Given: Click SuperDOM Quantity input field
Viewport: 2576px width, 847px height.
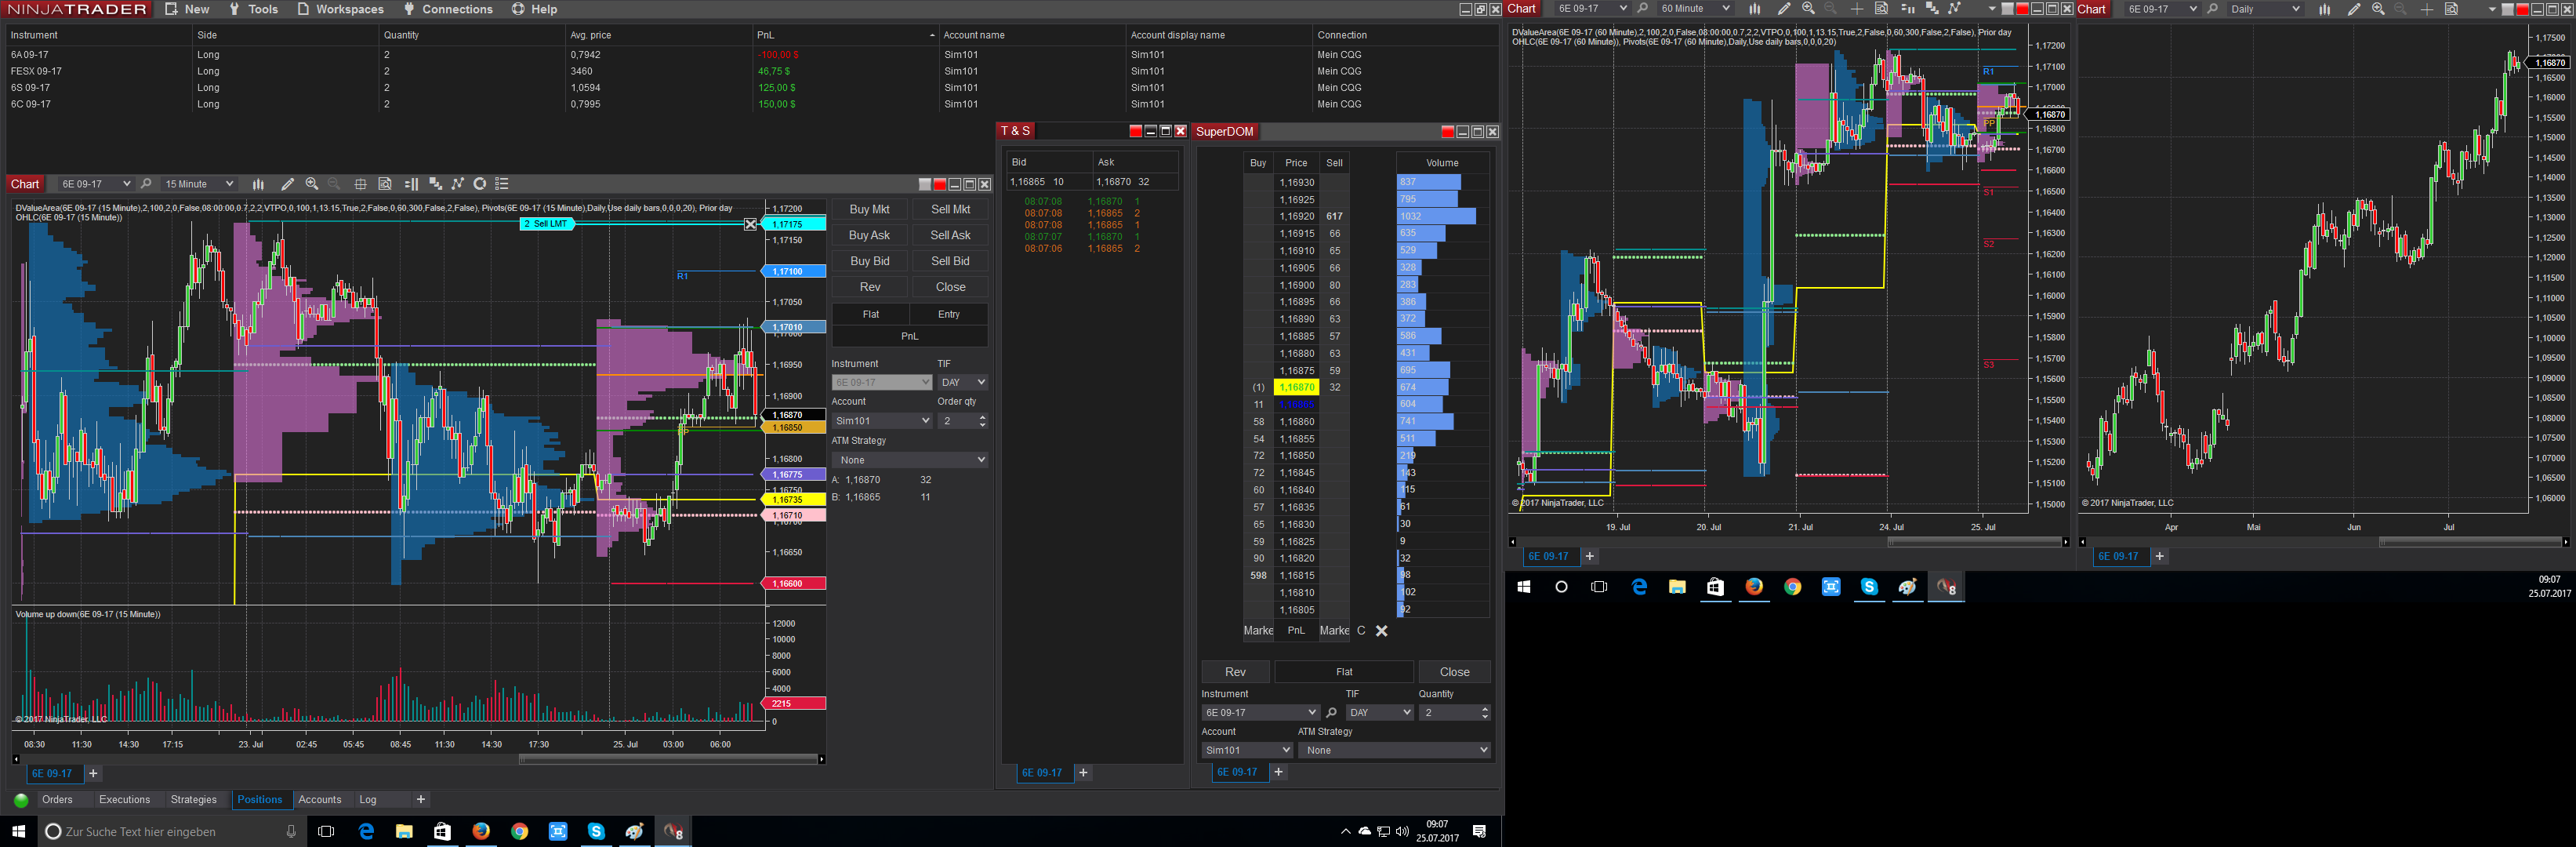Looking at the screenshot, I should tap(1454, 713).
